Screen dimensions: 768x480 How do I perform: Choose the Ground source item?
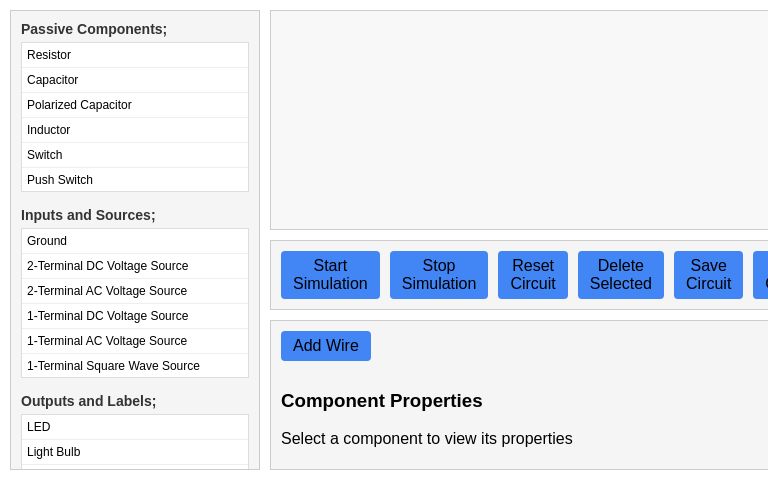tap(135, 241)
